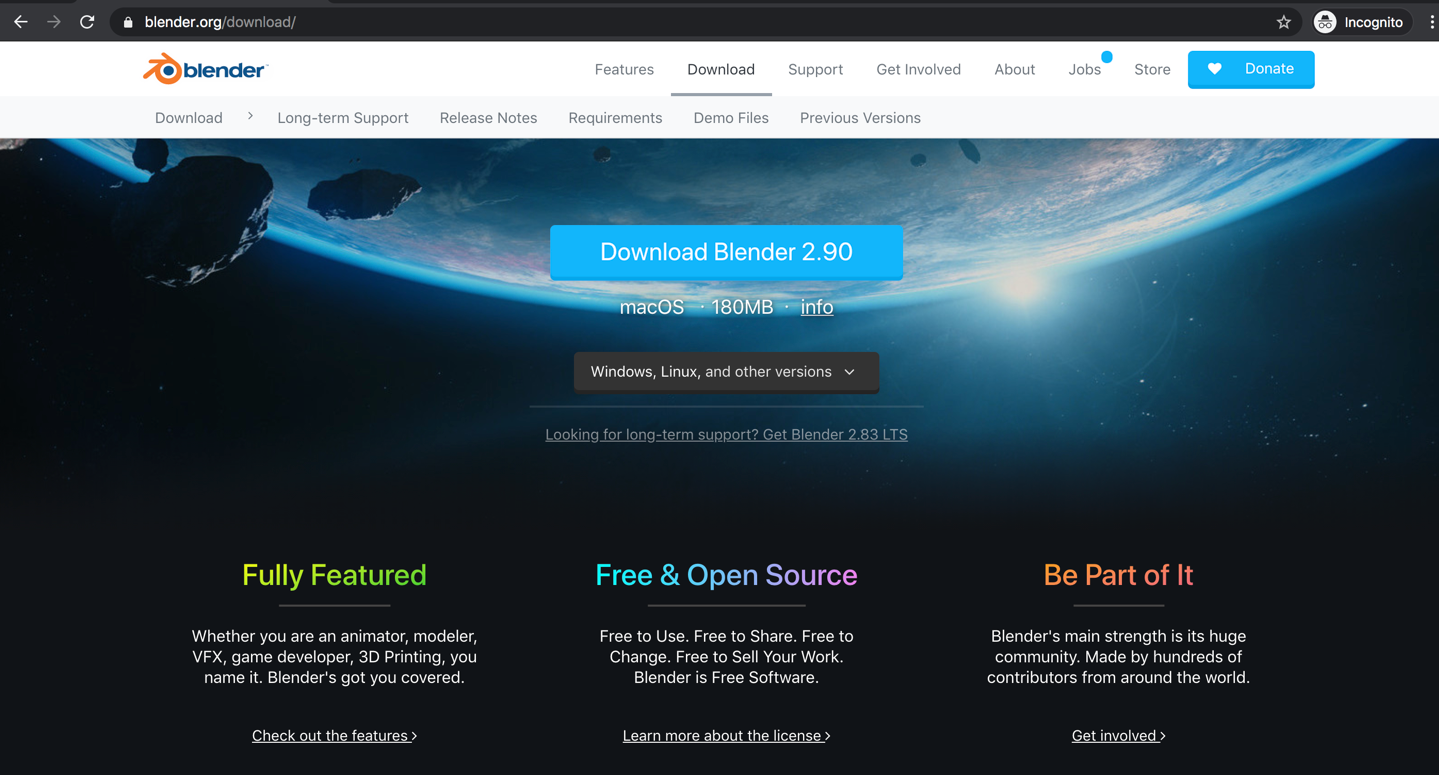Image resolution: width=1439 pixels, height=775 pixels.
Task: Click inside the browser address bar
Action: point(600,21)
